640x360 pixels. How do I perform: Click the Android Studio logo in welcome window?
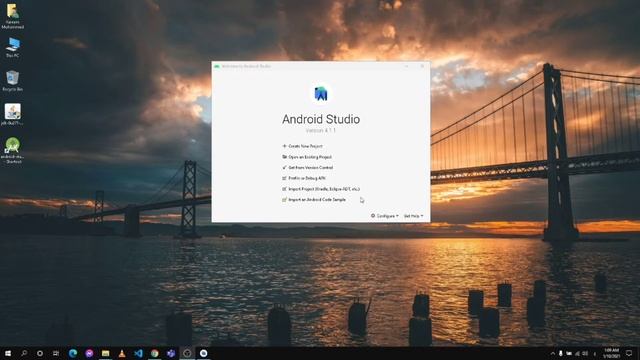coord(321,94)
